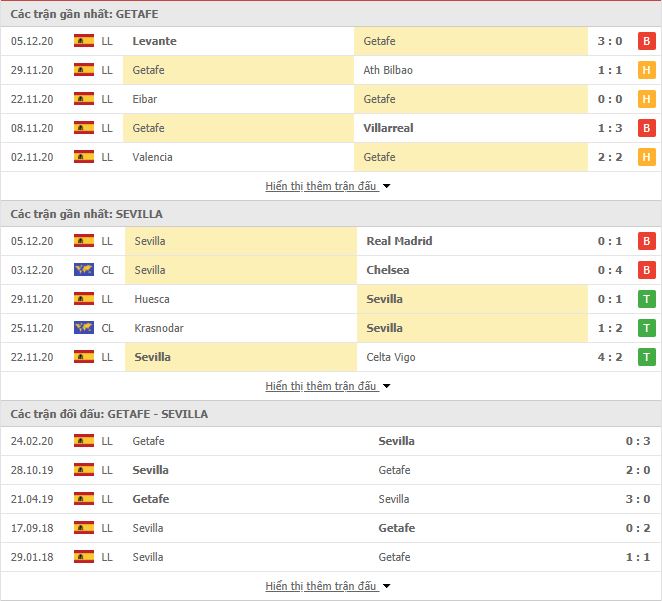
Task: Select the 21.04.19 Getafe vs Sevilla row
Action: point(331,499)
